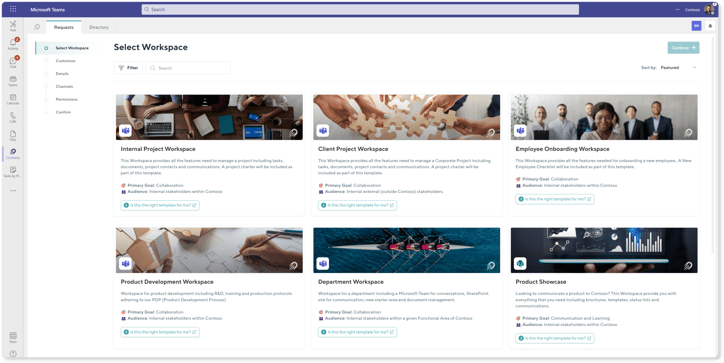Open the Hub app in sidebar
Screen dimensions: 724x363
pyautogui.click(x=13, y=25)
